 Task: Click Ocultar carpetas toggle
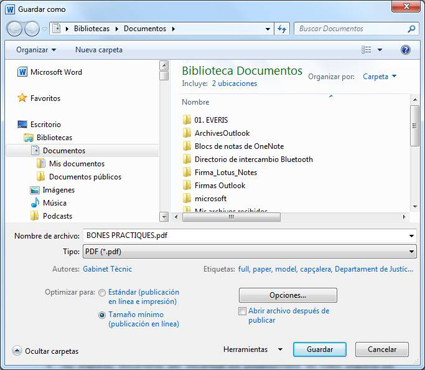(x=46, y=351)
